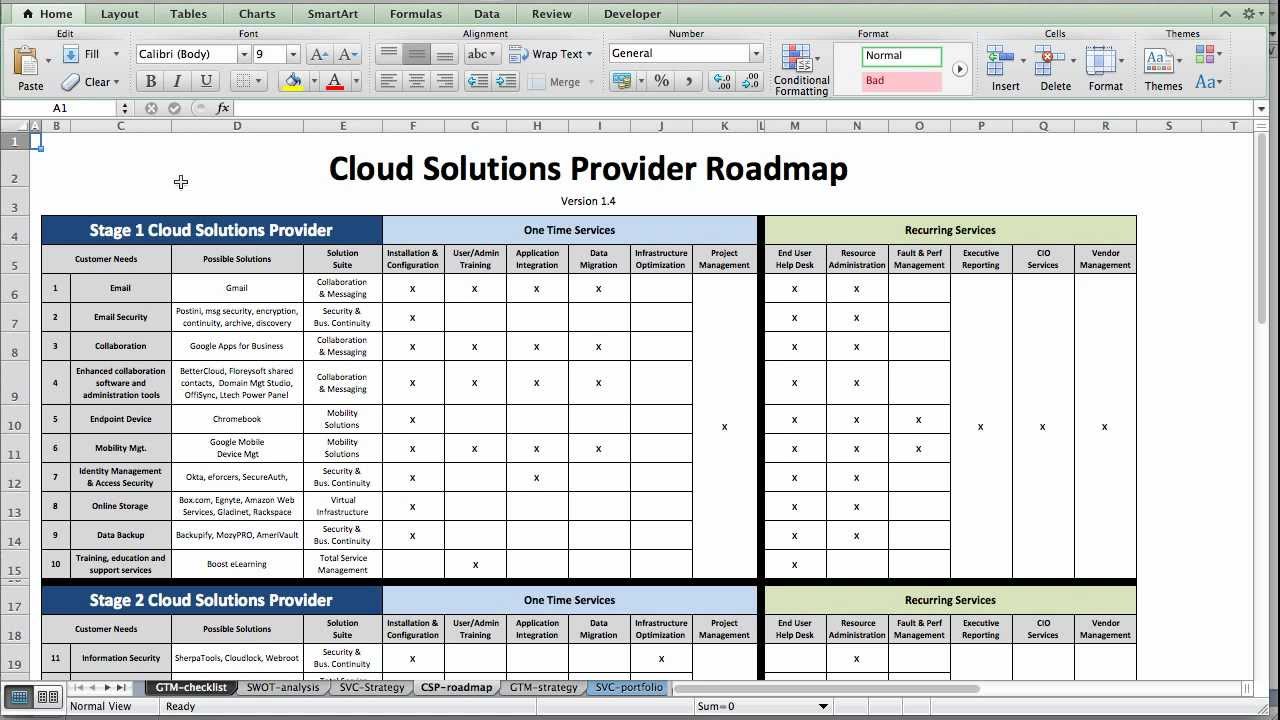Screen dimensions: 1280x720
Task: Decrease decimal places shown
Action: 751,81
